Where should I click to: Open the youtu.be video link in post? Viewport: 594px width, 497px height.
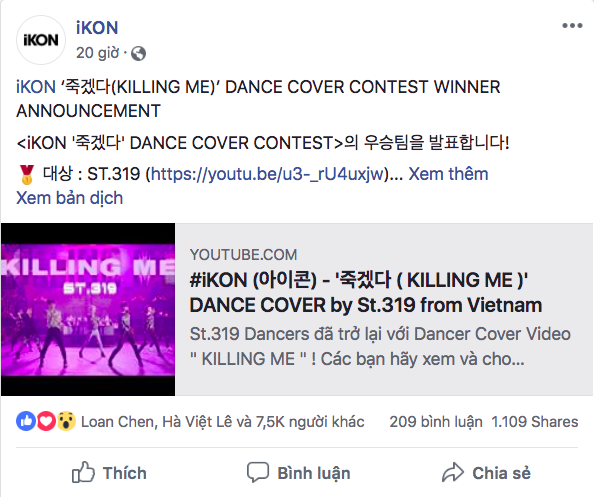(267, 174)
